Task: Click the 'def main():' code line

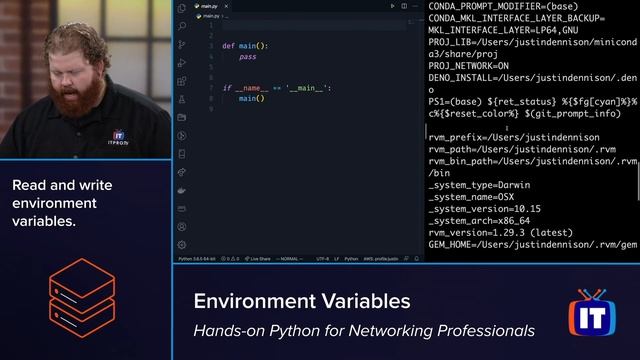Action: 245,46
